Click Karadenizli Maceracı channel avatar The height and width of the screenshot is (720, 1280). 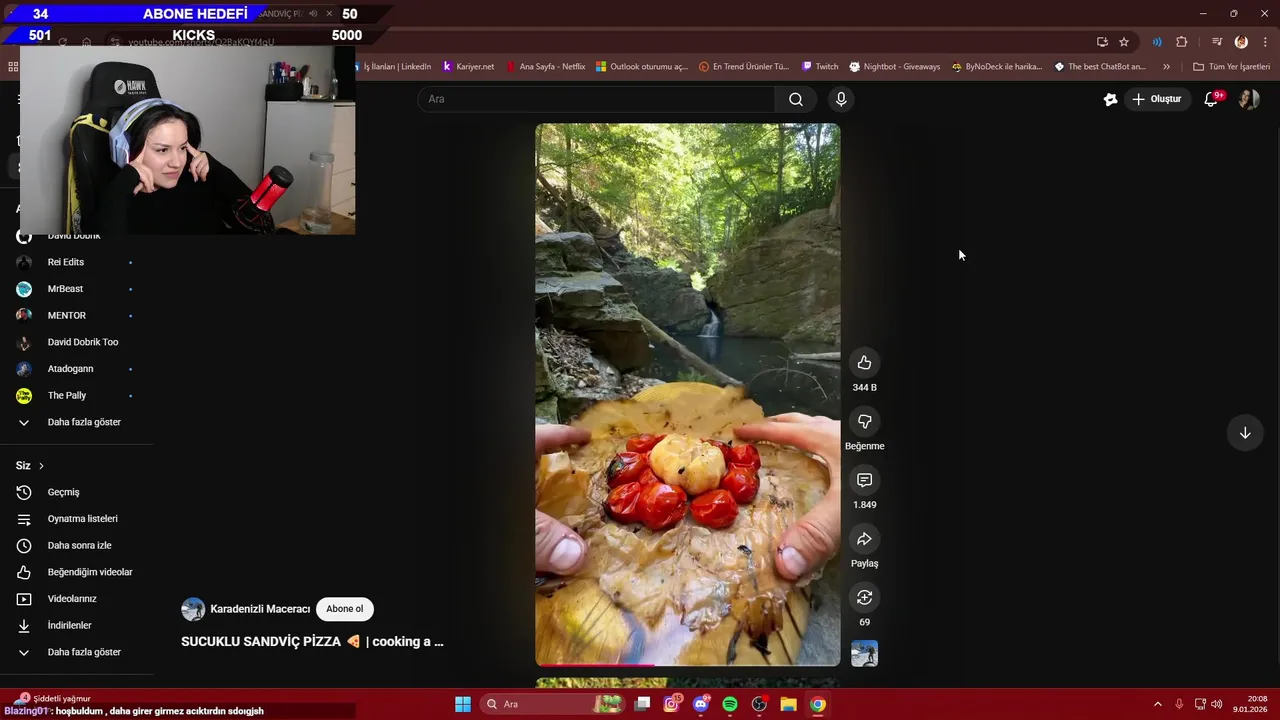[193, 609]
